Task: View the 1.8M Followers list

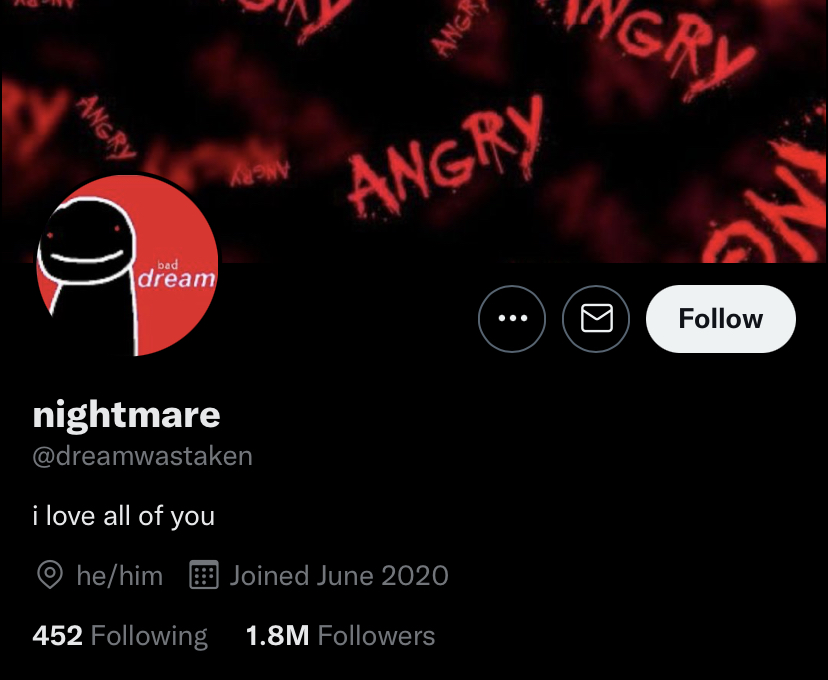Action: (341, 636)
